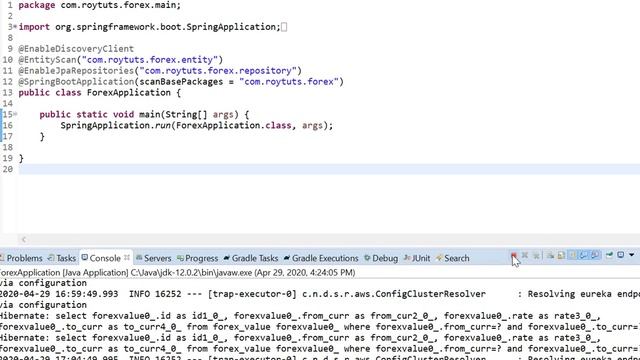640x360 pixels.
Task: Click the "com.roytuts.forex.repository" string
Action: pos(218,71)
